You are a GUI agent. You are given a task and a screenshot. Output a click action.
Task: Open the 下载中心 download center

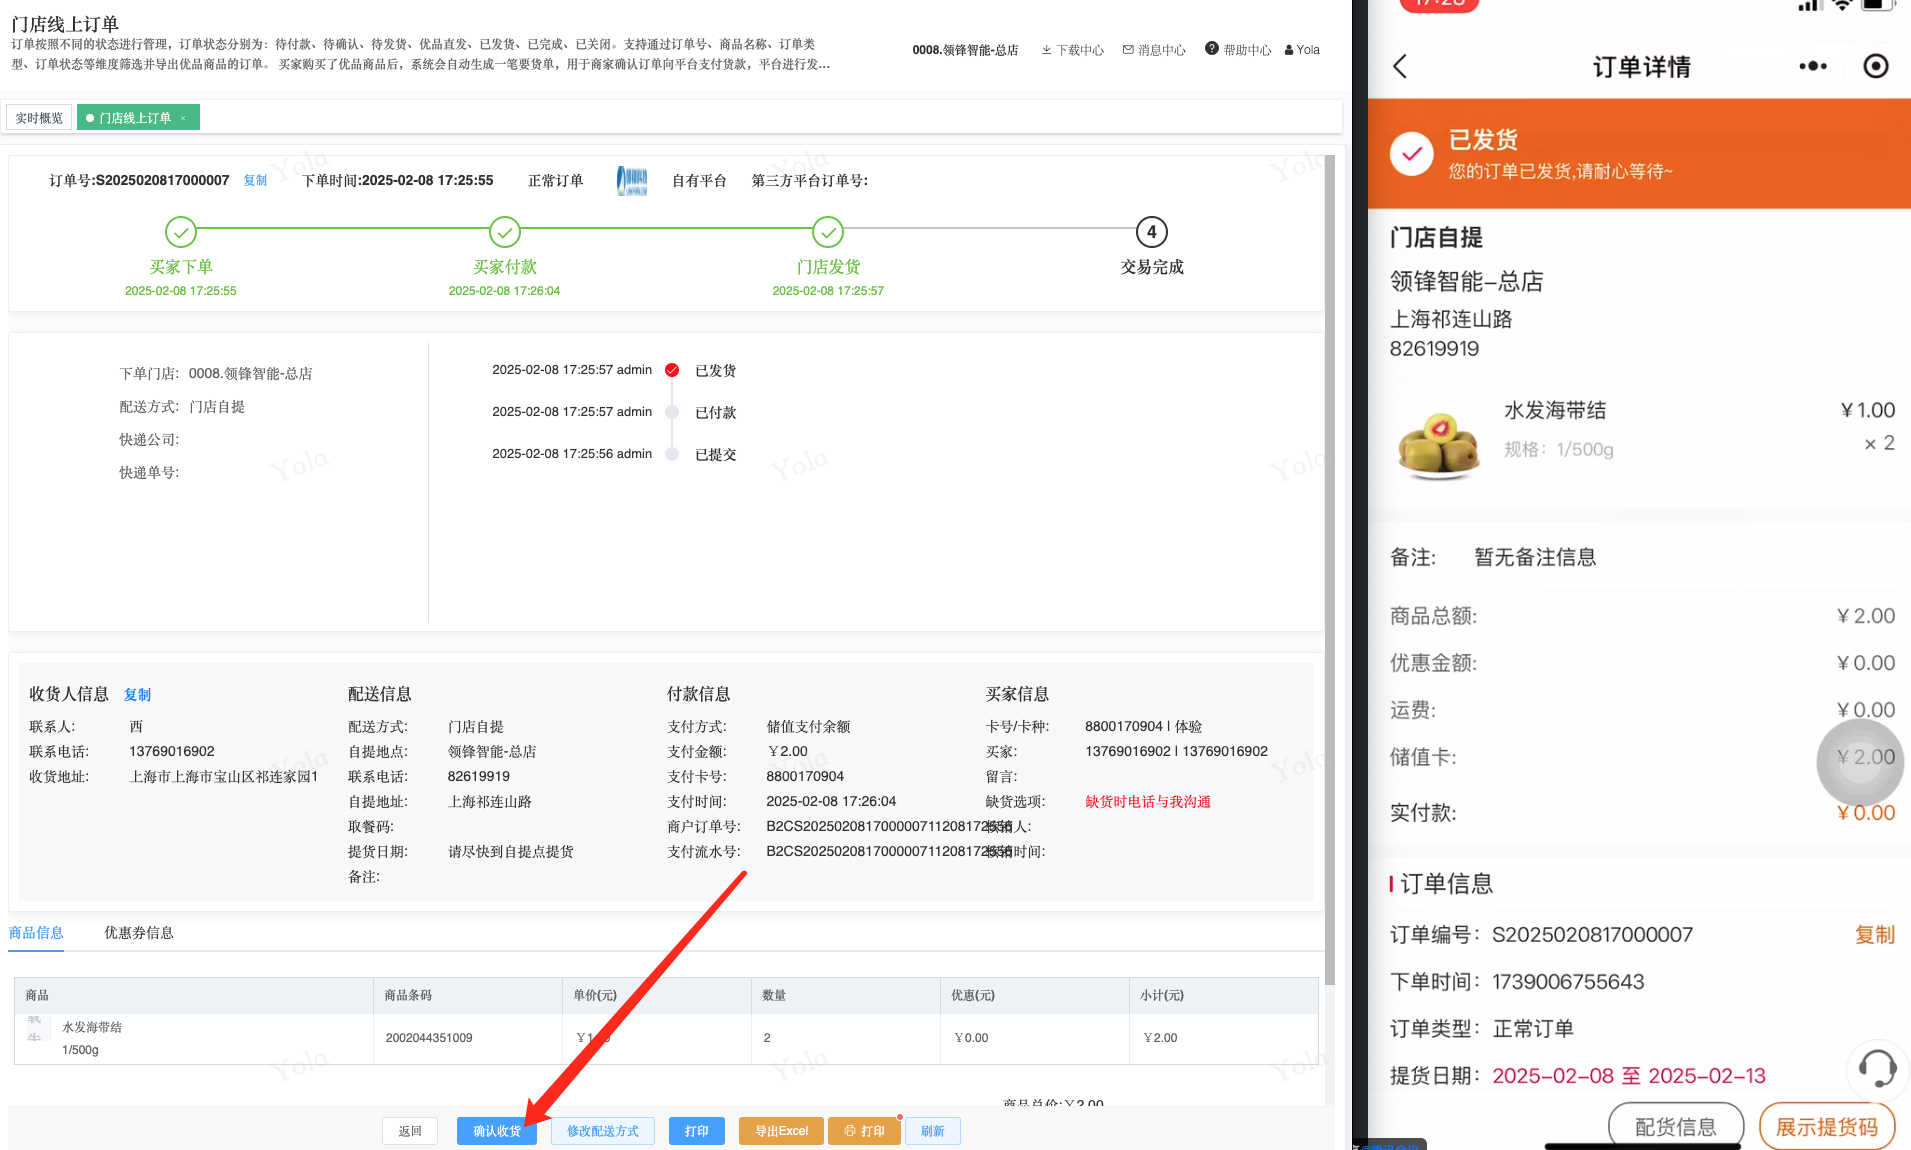click(x=1072, y=50)
